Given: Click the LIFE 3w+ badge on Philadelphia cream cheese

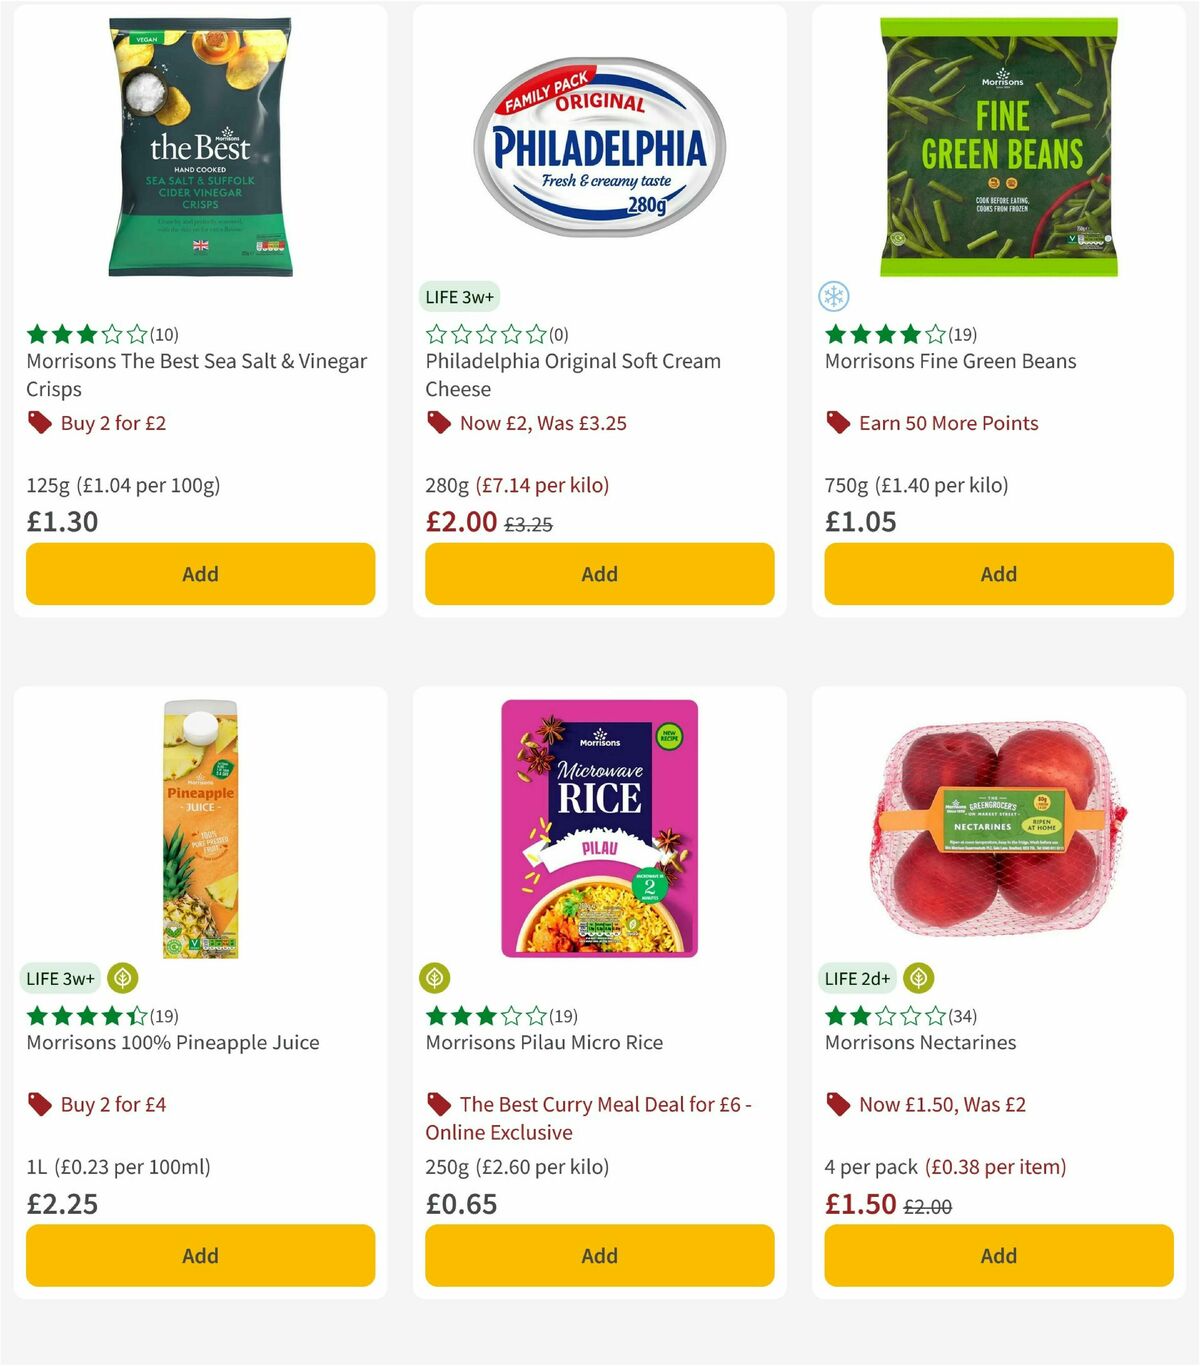Looking at the screenshot, I should [x=460, y=297].
